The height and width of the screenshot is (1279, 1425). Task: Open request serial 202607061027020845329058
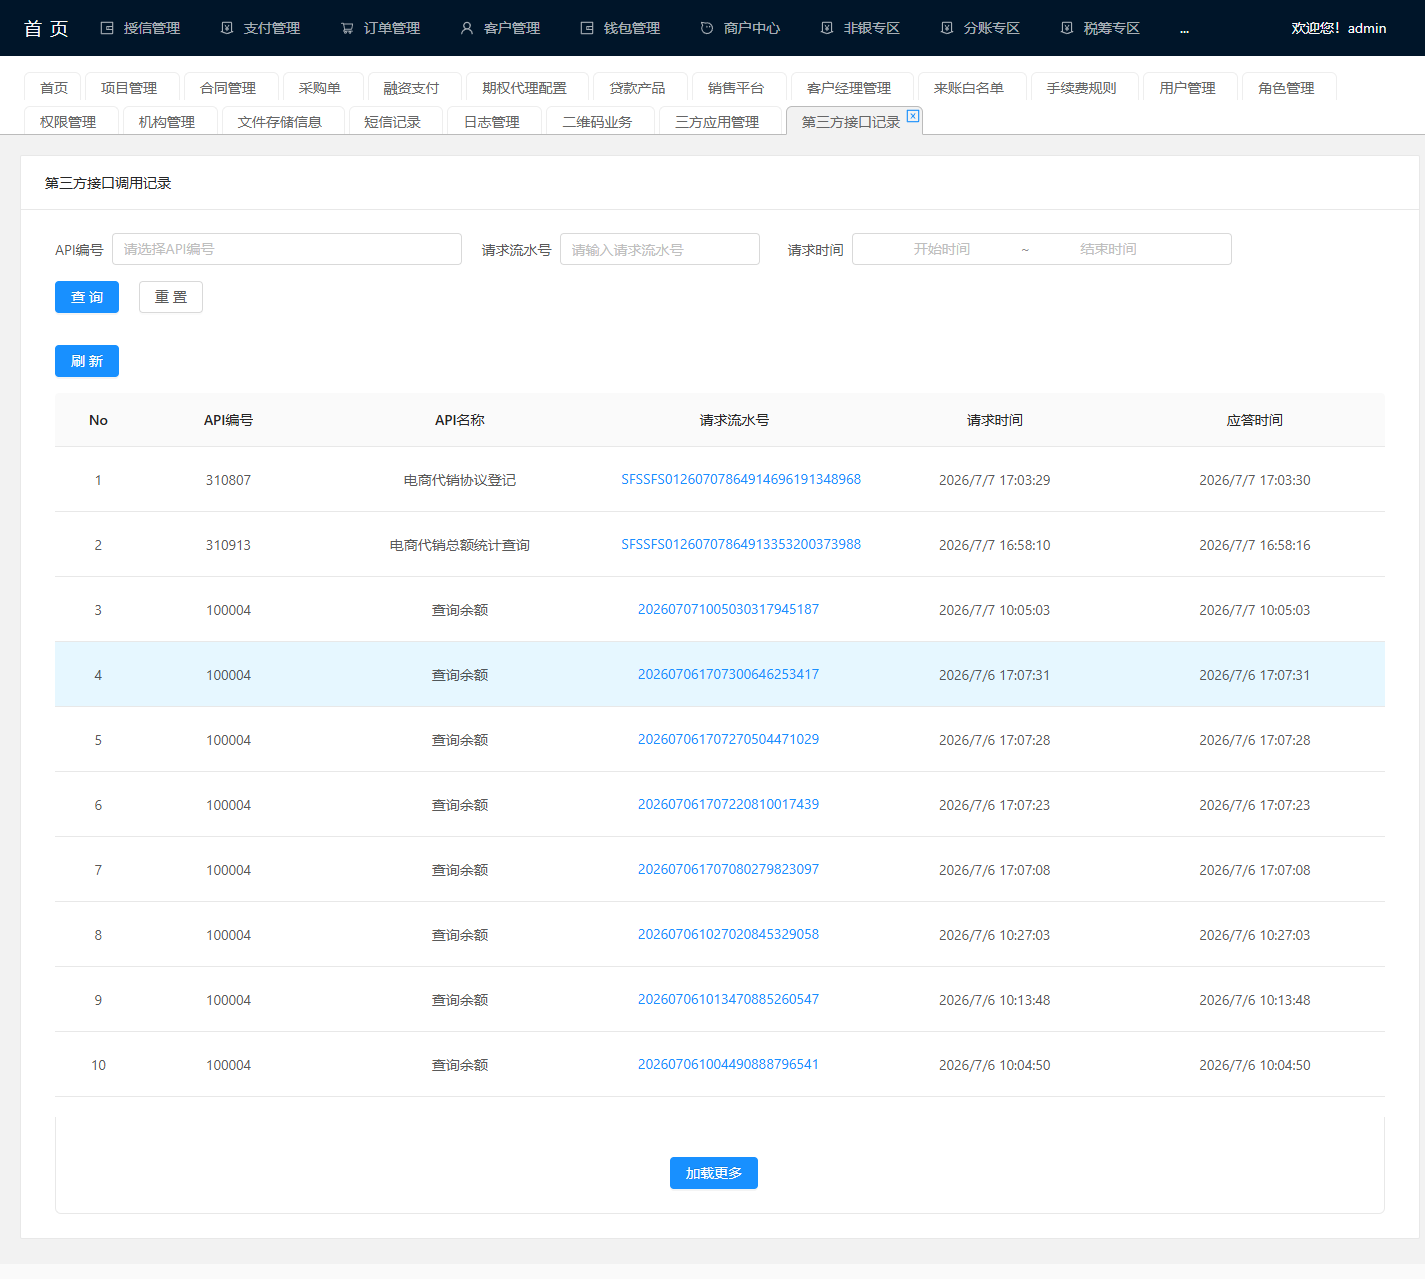pos(728,934)
